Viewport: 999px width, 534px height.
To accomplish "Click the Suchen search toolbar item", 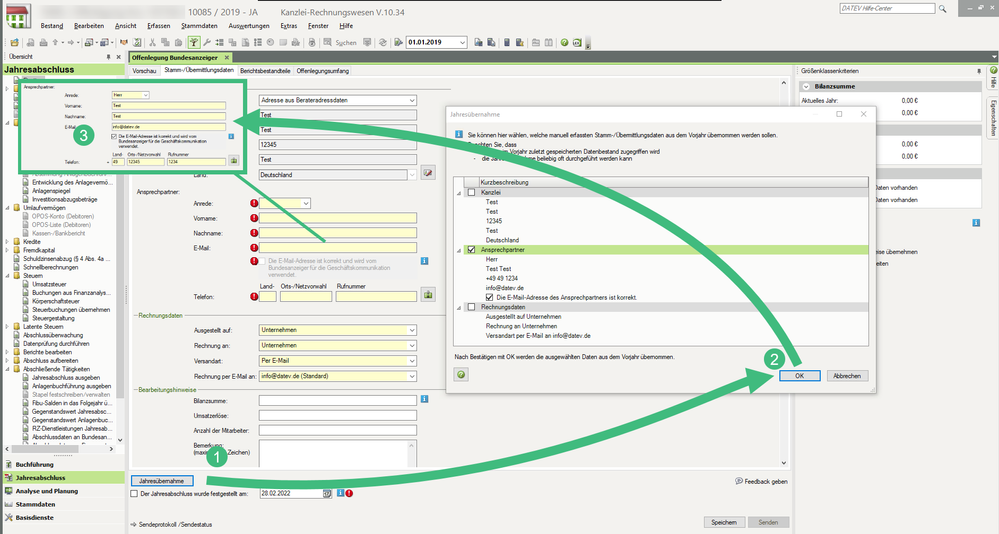I will coord(340,43).
